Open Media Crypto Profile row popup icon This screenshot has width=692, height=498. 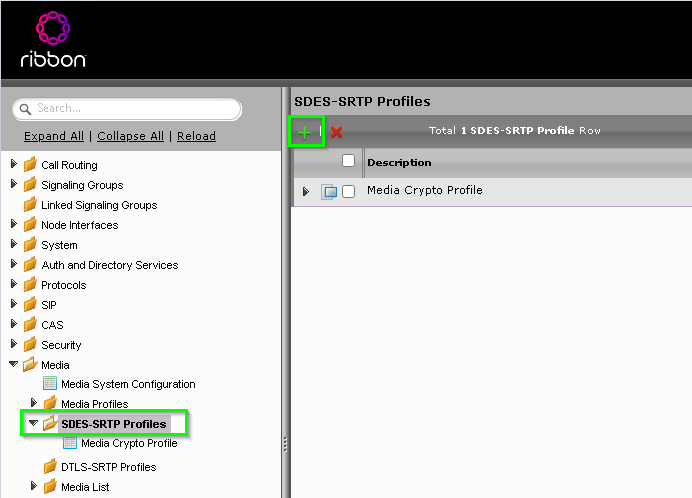click(329, 192)
